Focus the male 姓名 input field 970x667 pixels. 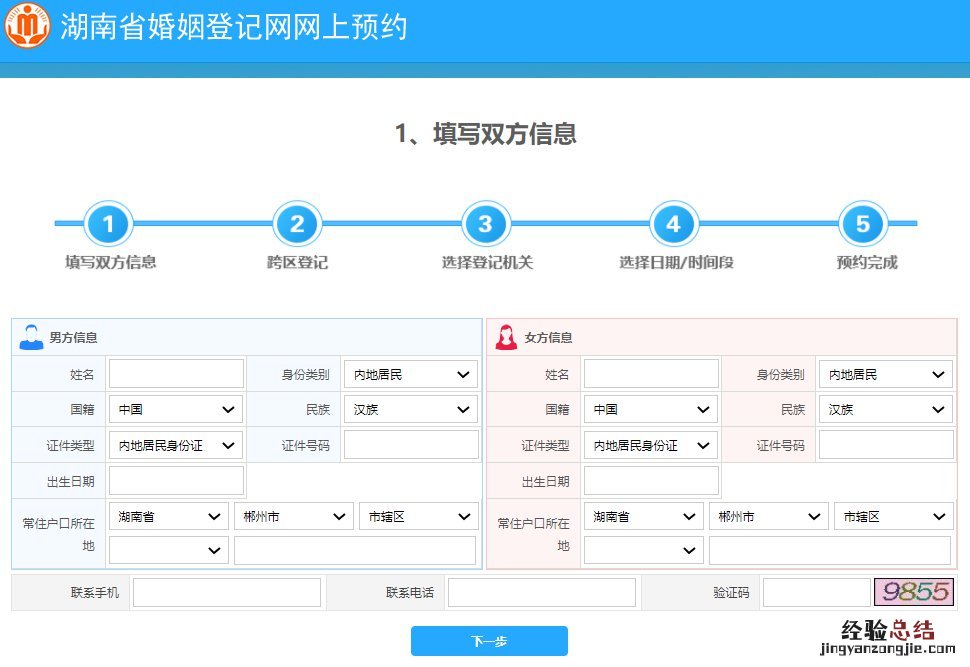click(176, 374)
